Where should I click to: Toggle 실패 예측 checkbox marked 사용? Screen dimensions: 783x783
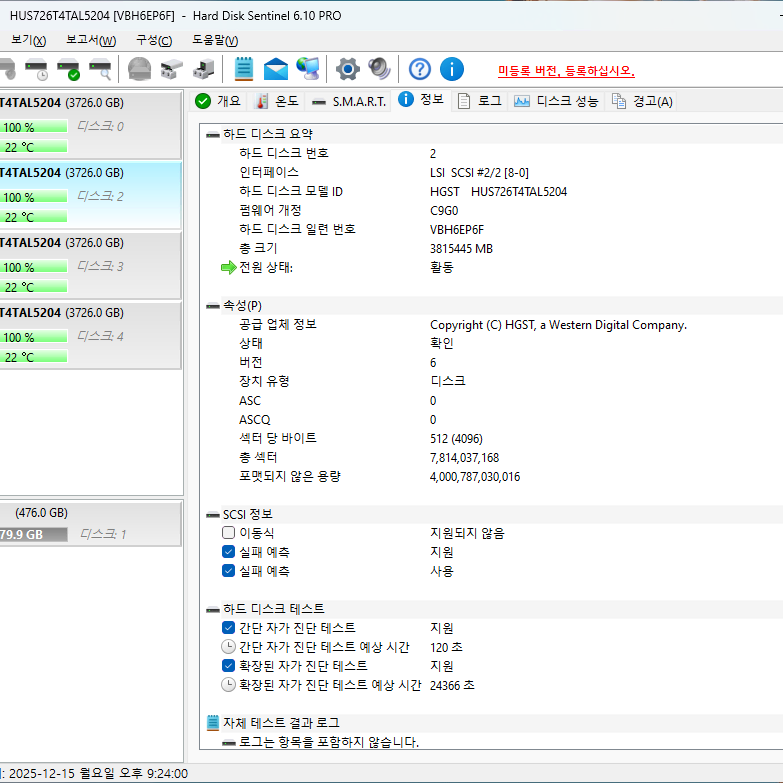coord(228,571)
